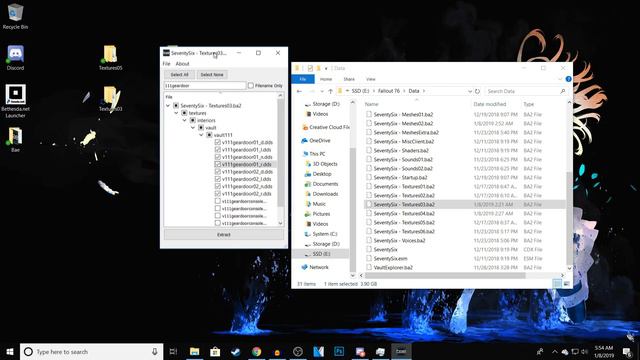Image resolution: width=640 pixels, height=360 pixels.
Task: Uncheck v111geardoor02_d.dds
Action: (x=218, y=171)
